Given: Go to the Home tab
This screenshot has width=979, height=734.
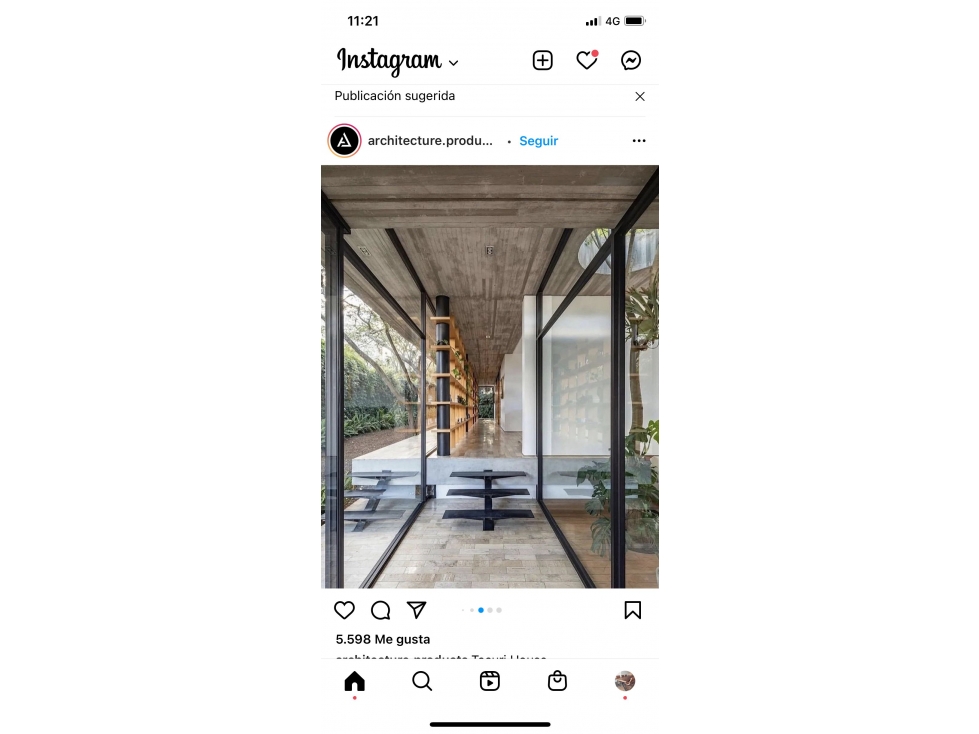Looking at the screenshot, I should coord(355,681).
